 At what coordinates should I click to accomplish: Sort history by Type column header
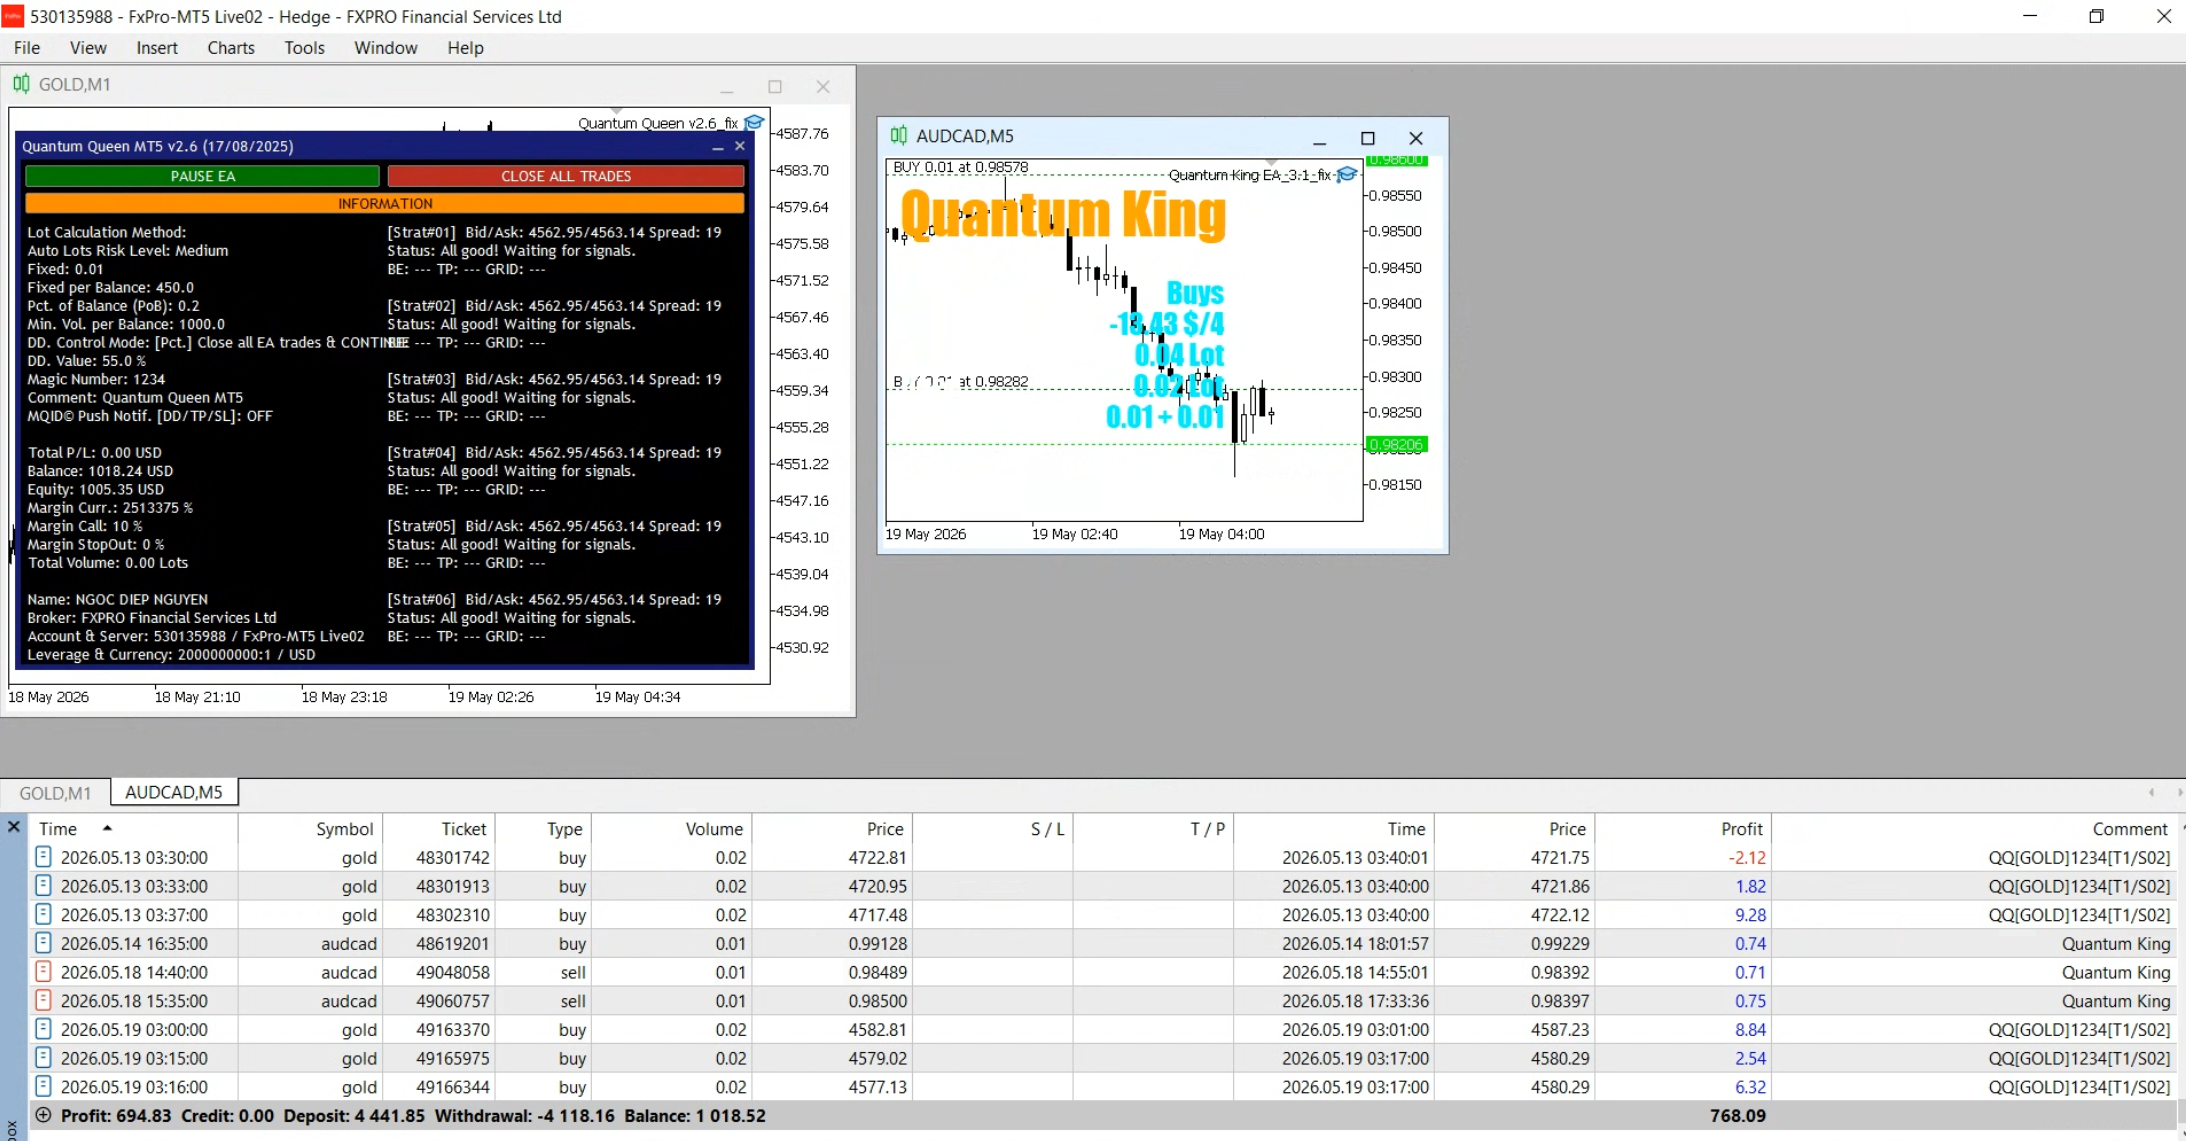click(544, 829)
